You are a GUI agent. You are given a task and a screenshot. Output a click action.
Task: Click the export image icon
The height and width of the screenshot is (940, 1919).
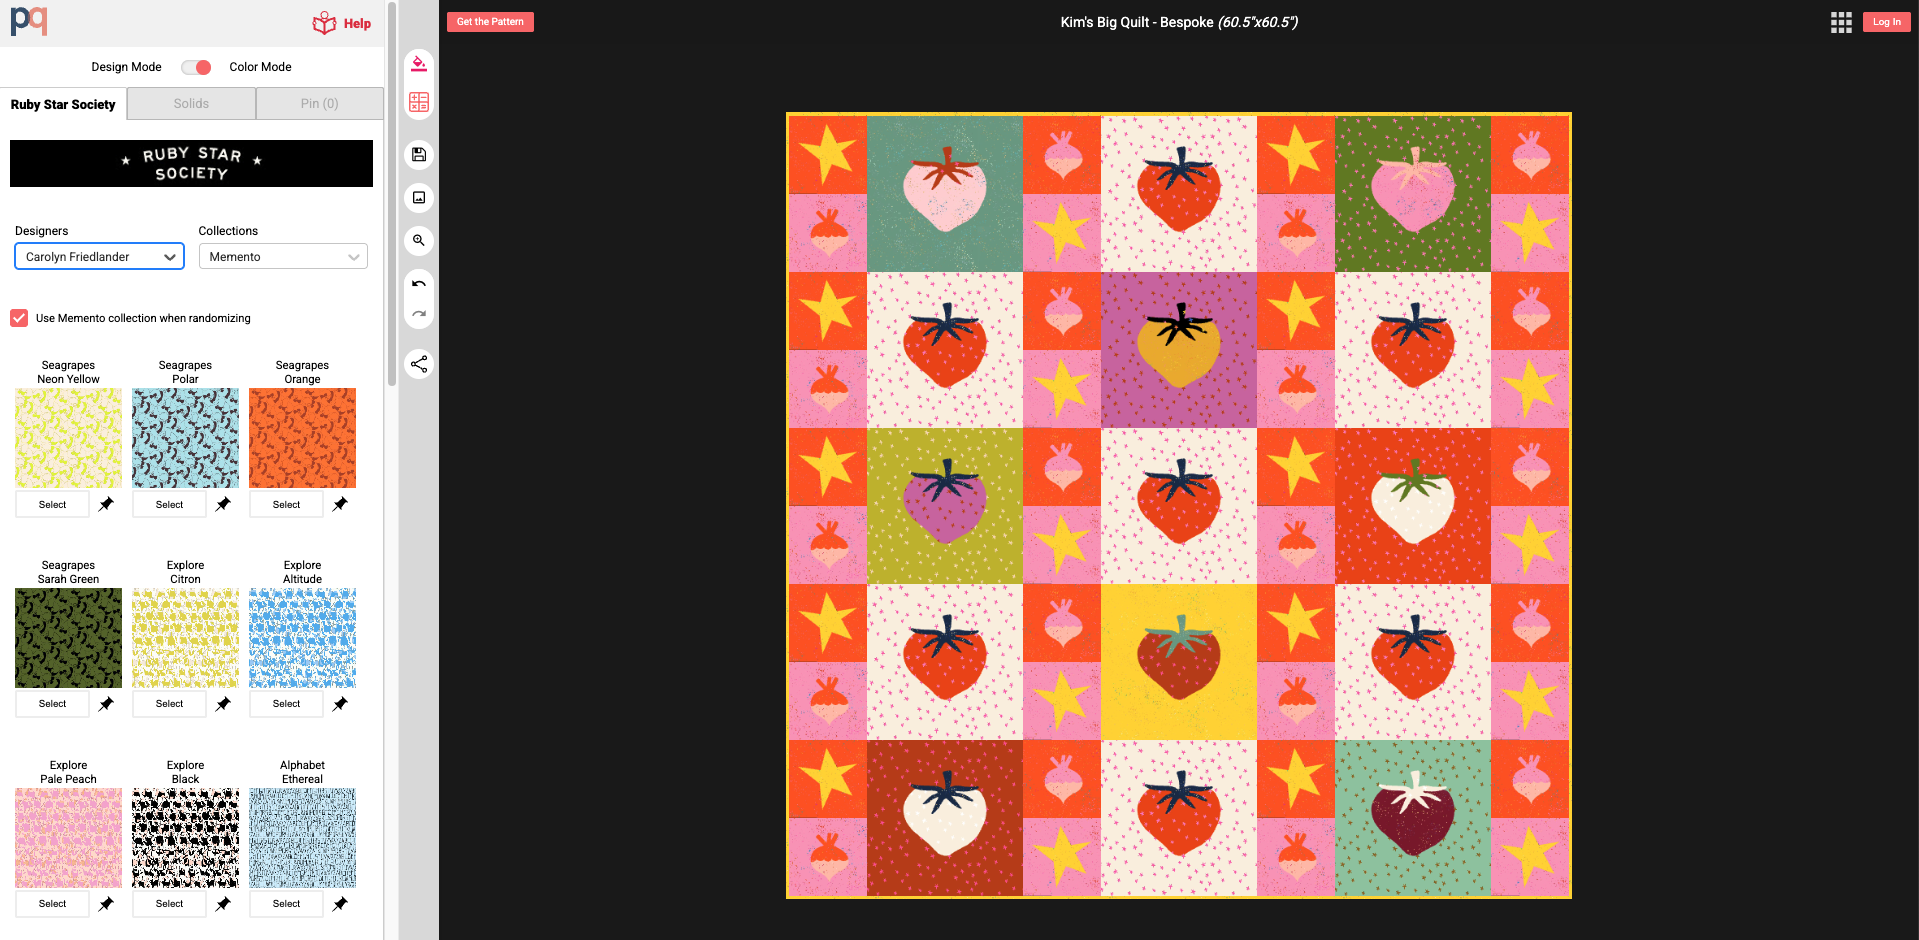(x=419, y=197)
